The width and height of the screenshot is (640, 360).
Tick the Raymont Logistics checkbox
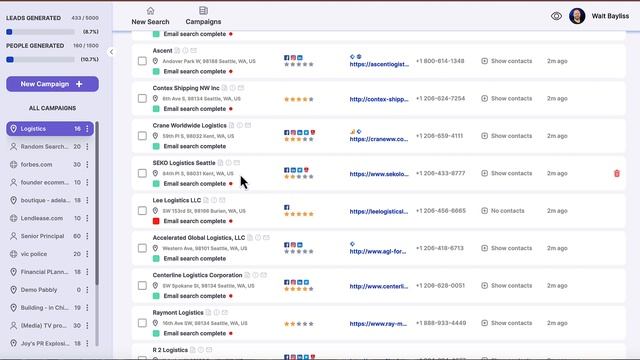(142, 323)
